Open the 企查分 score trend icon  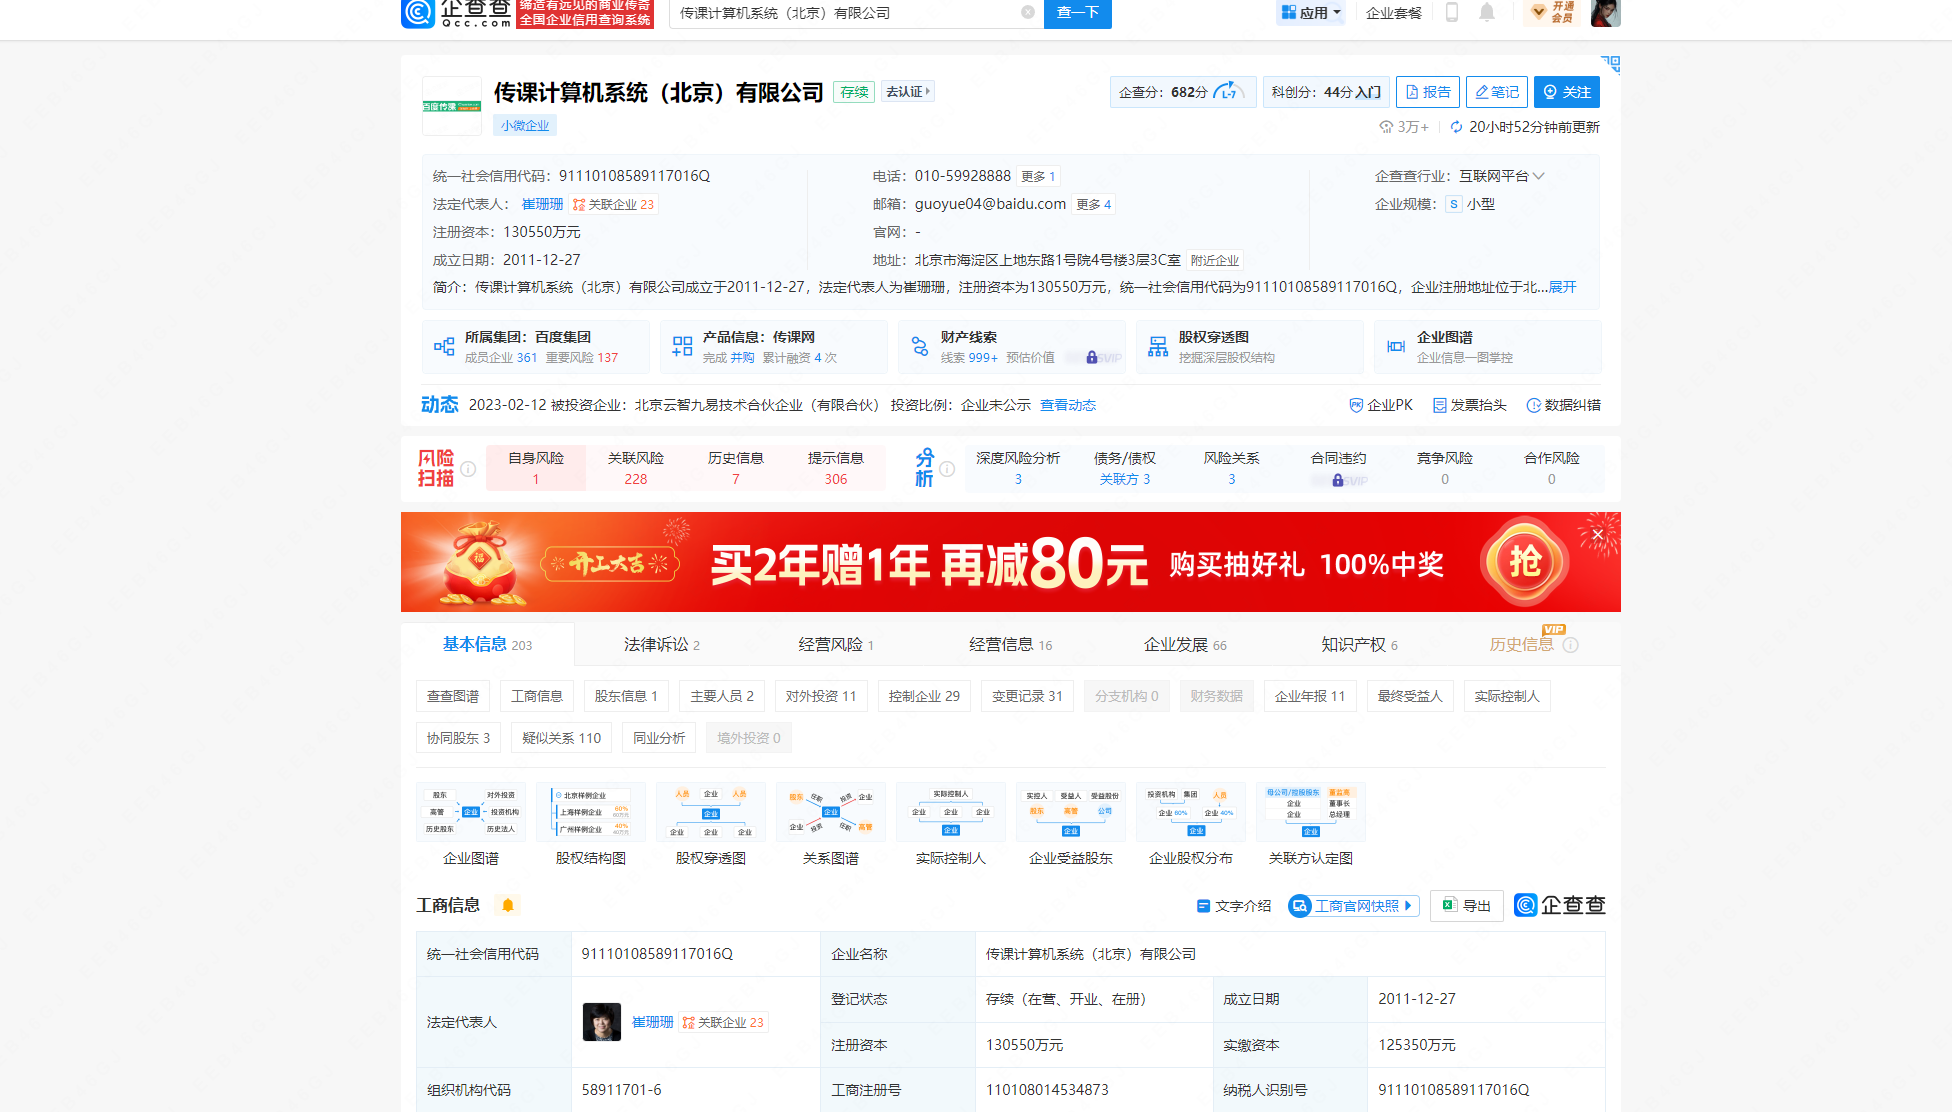coord(1228,91)
